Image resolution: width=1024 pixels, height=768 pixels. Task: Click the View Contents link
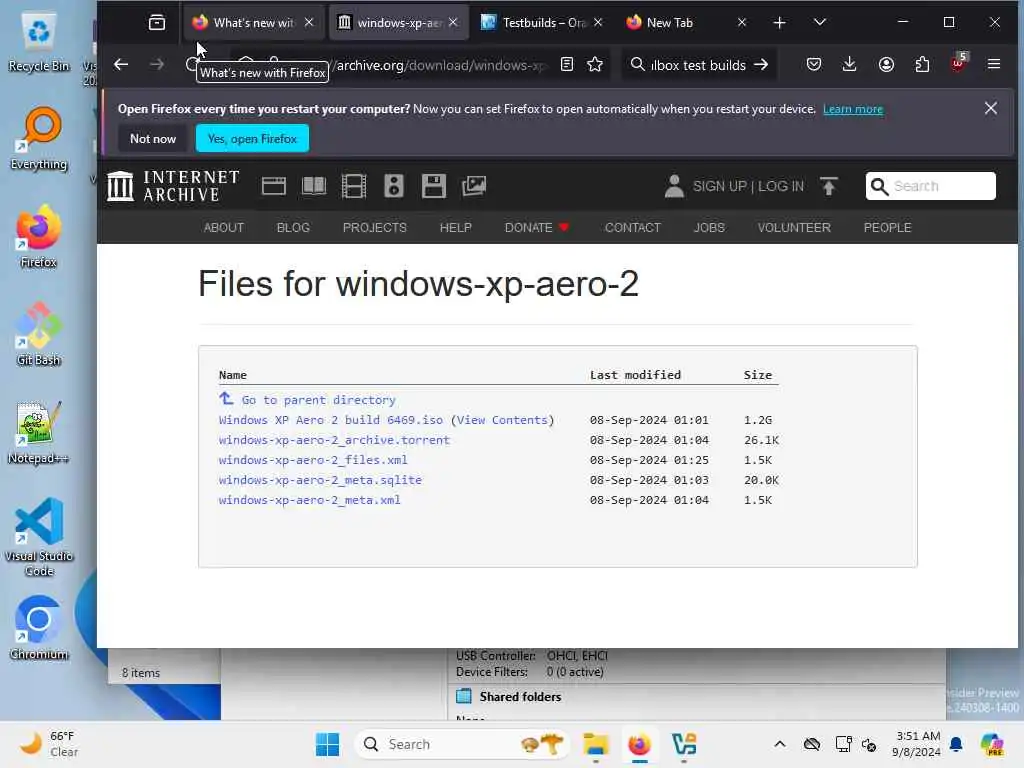click(502, 420)
